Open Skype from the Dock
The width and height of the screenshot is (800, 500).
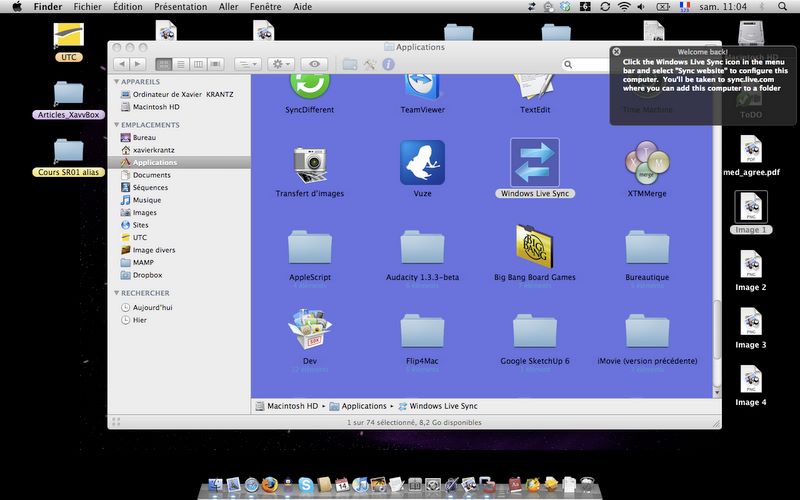tap(306, 484)
